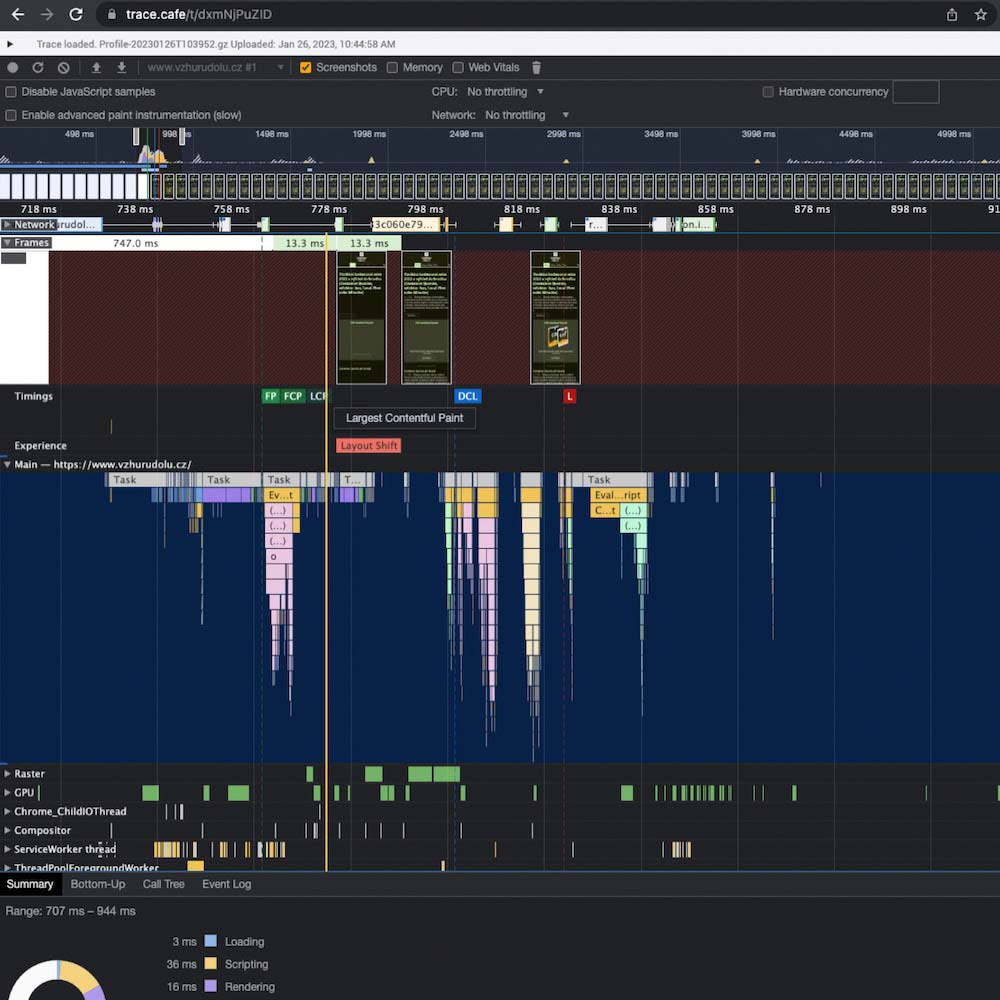Viewport: 1000px width, 1000px height.
Task: Bookmark the page with the star icon
Action: coord(980,15)
